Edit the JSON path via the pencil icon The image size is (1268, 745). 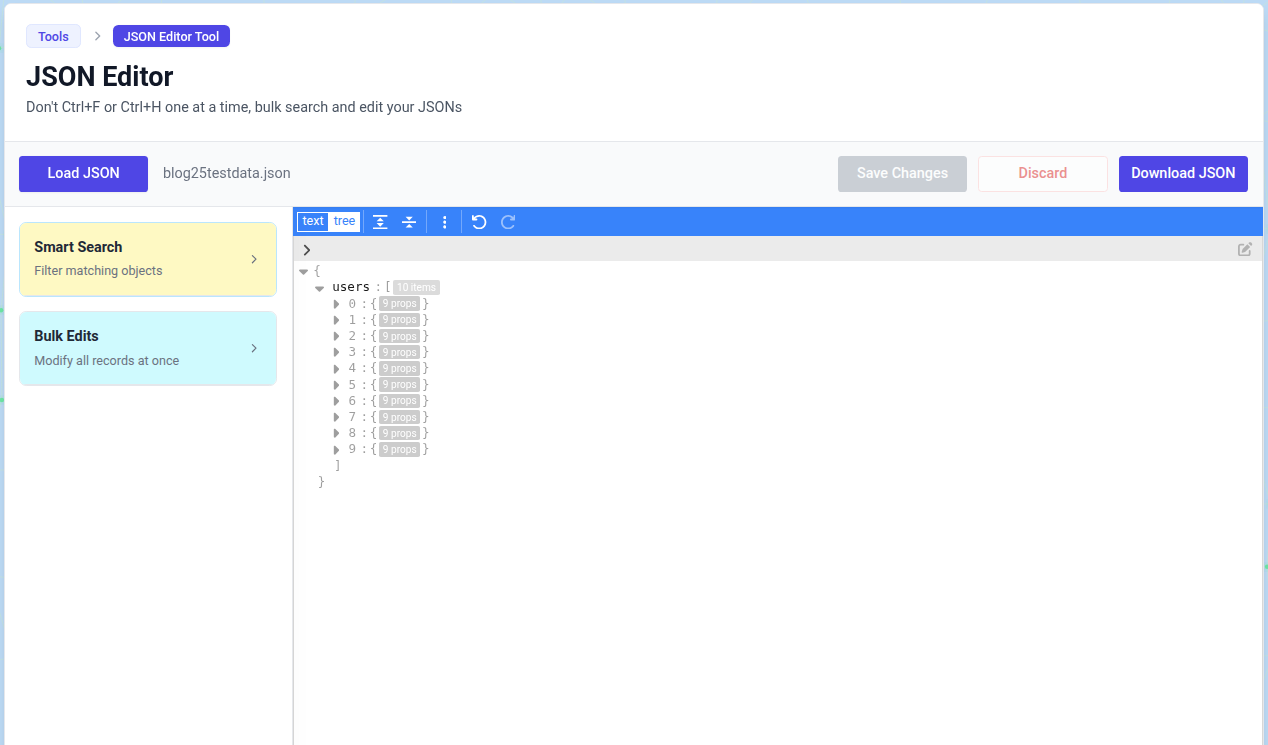(x=1245, y=249)
